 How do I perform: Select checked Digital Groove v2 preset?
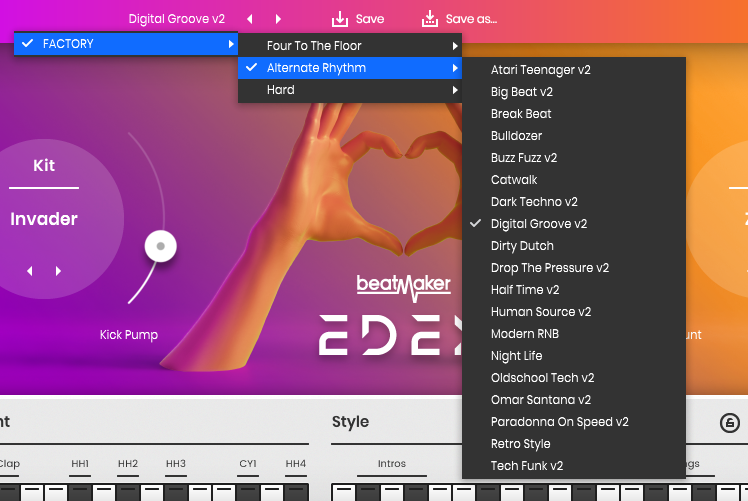(x=574, y=224)
